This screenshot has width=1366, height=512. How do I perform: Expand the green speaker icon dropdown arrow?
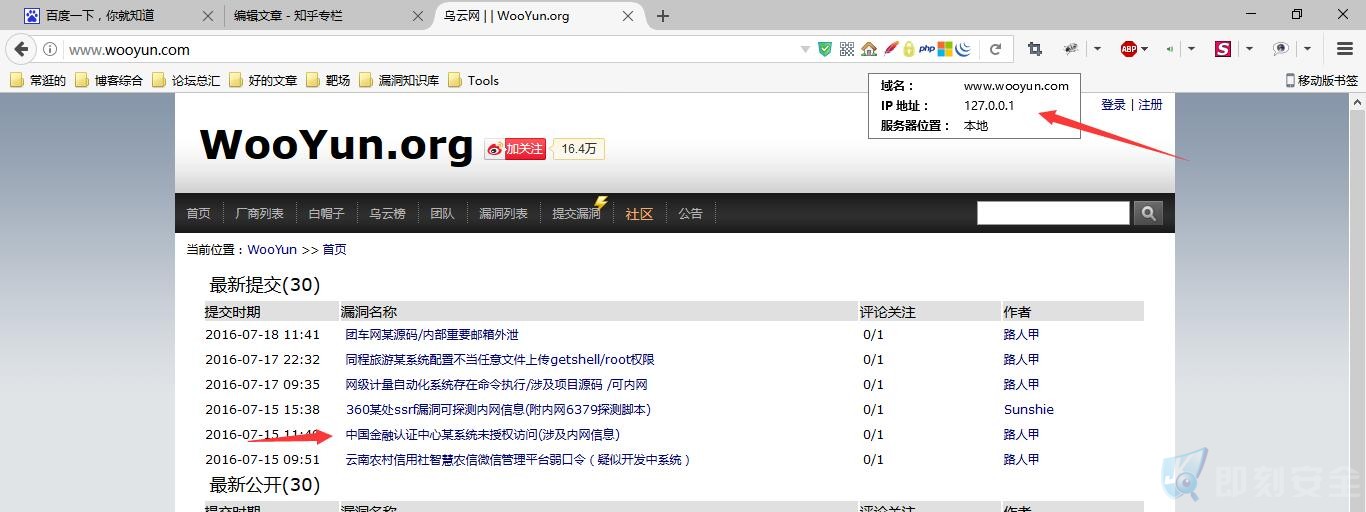1191,49
